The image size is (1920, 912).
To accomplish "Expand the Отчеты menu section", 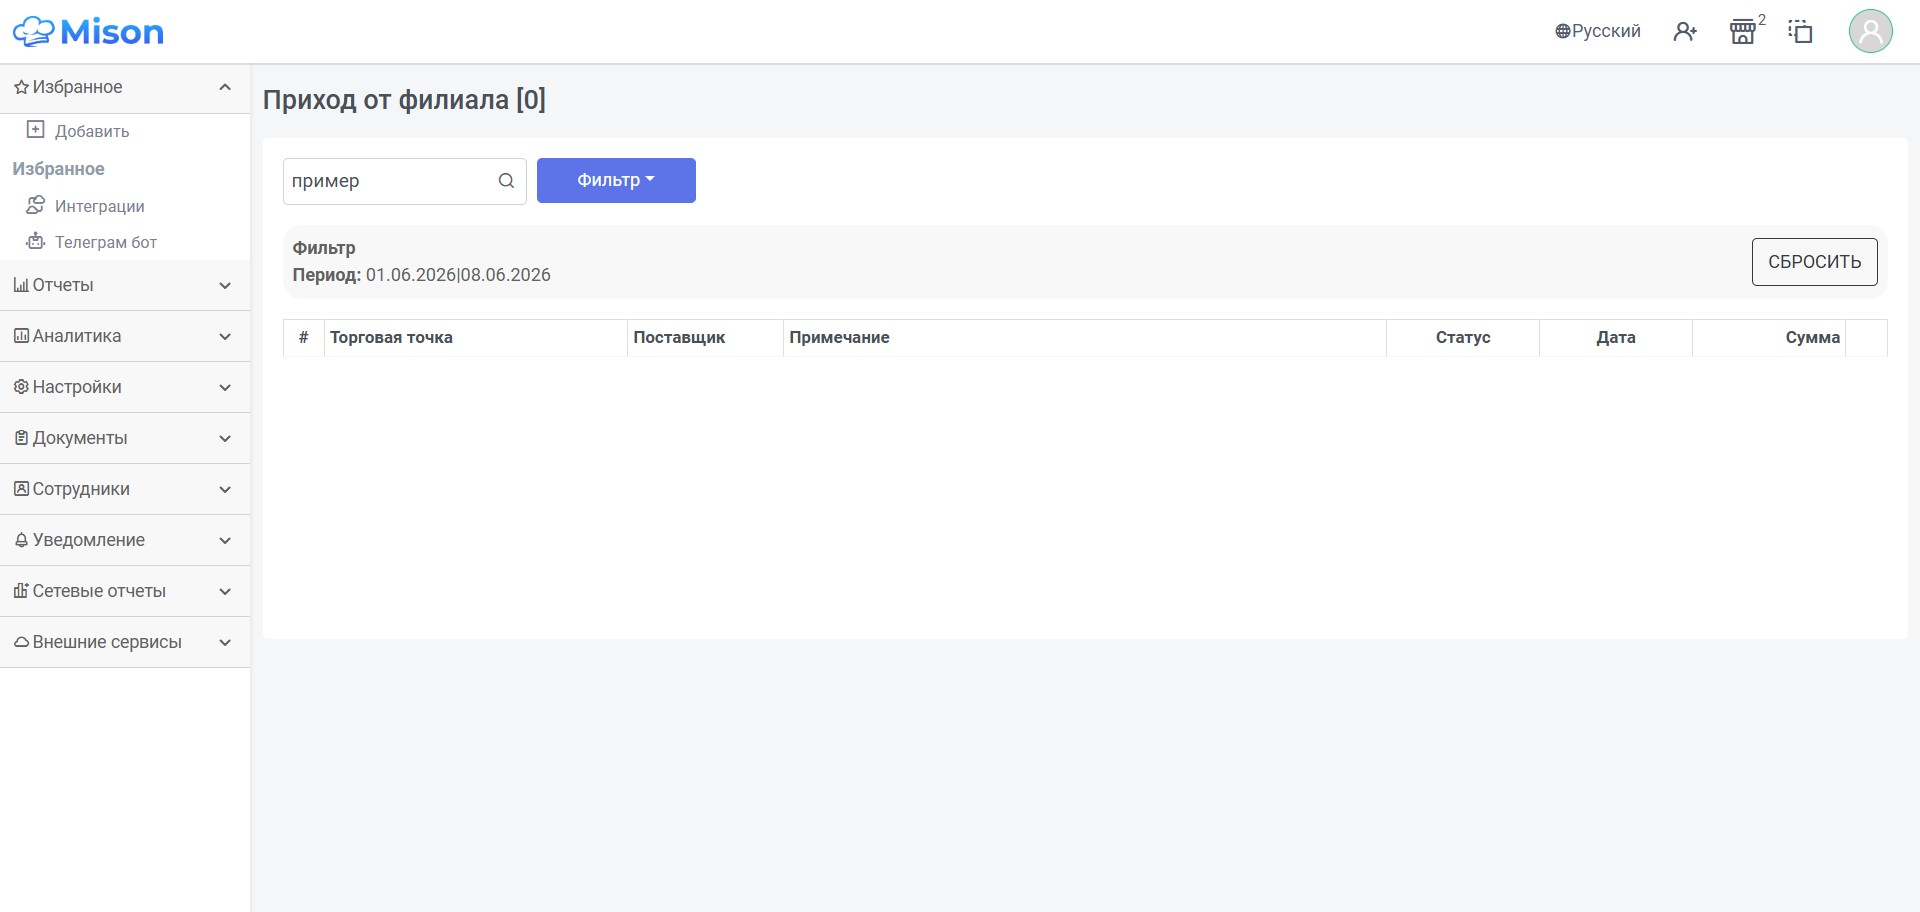I will pos(125,285).
